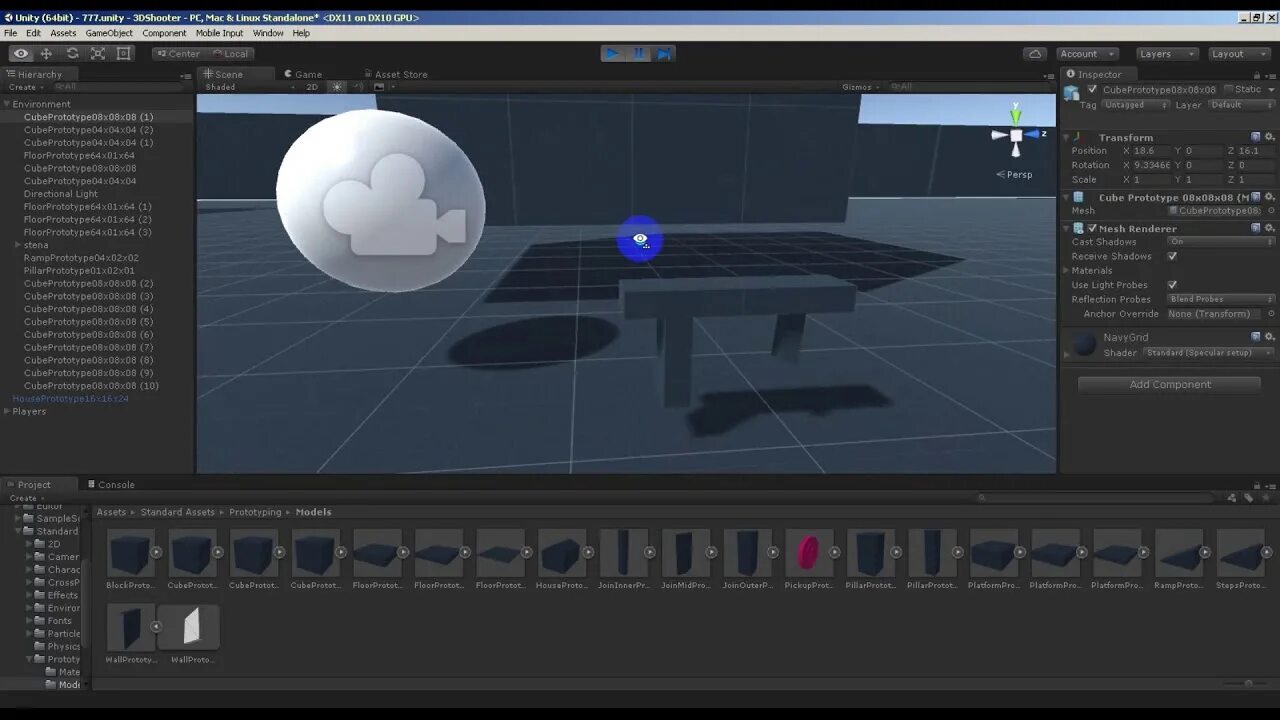The width and height of the screenshot is (1280, 720).
Task: Switch to the Game tab
Action: (302, 74)
